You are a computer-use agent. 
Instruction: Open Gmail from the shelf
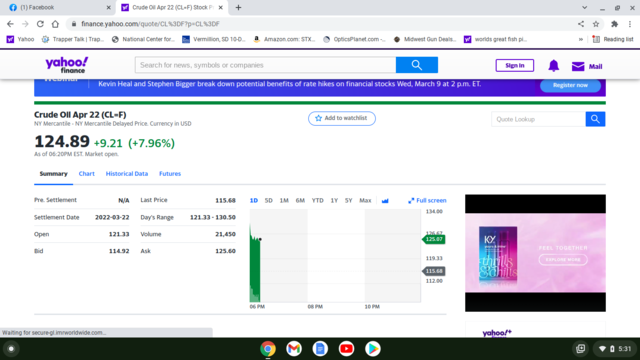294,349
